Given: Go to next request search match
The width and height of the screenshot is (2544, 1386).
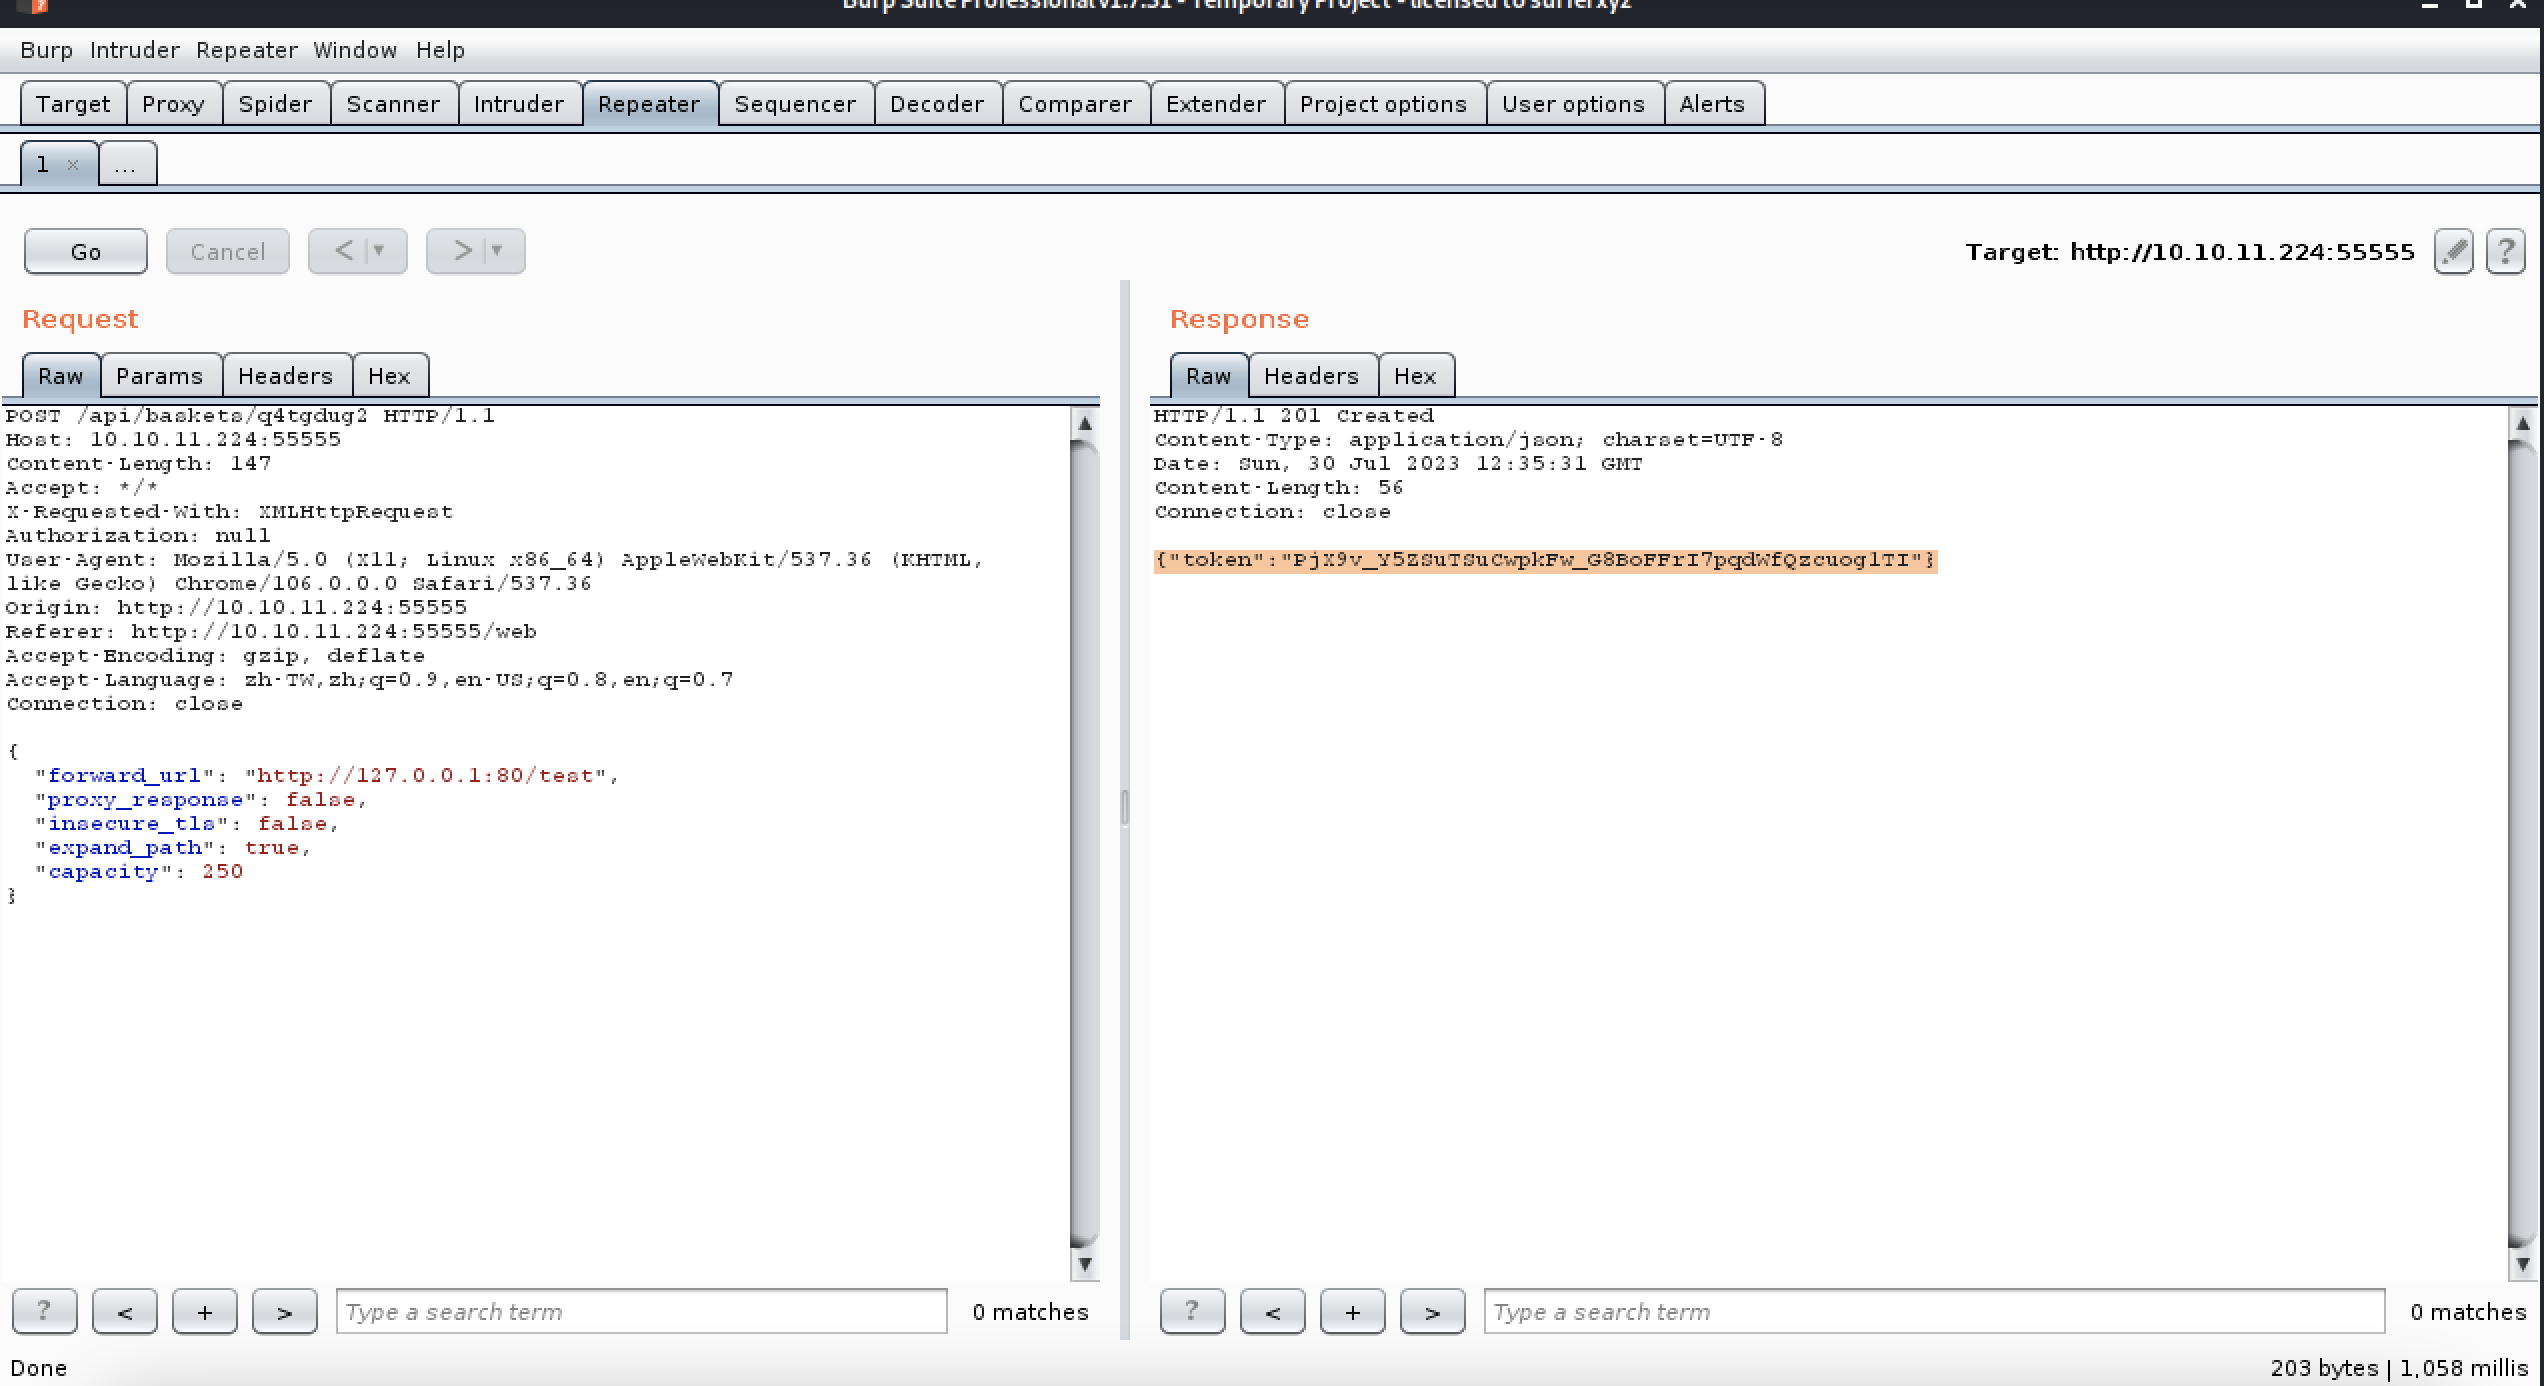Looking at the screenshot, I should [284, 1311].
